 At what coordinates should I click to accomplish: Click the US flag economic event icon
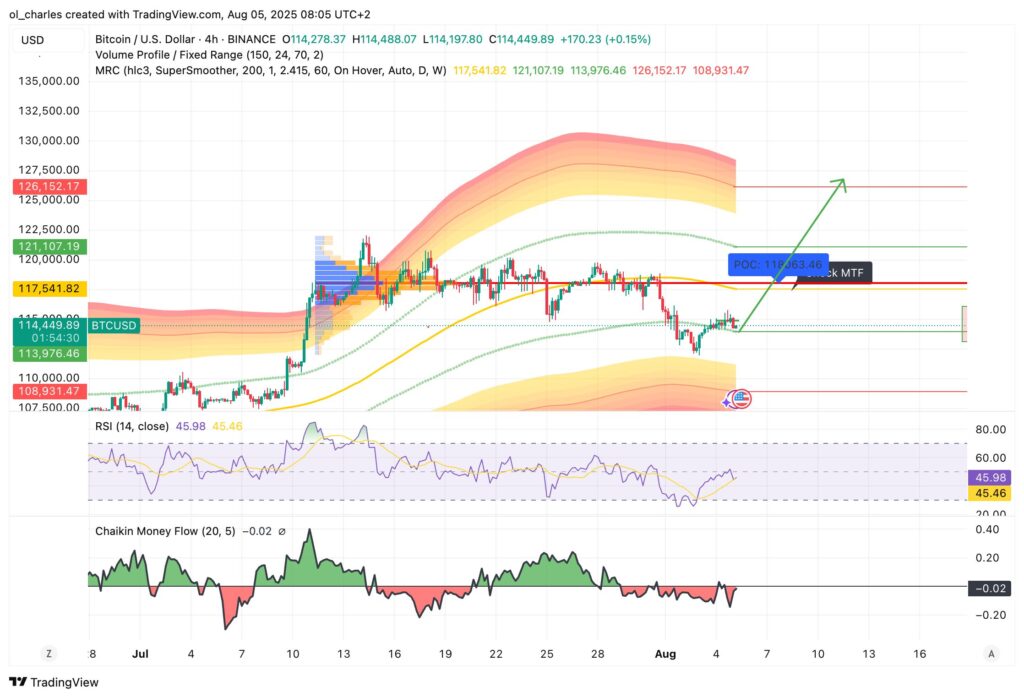click(741, 398)
